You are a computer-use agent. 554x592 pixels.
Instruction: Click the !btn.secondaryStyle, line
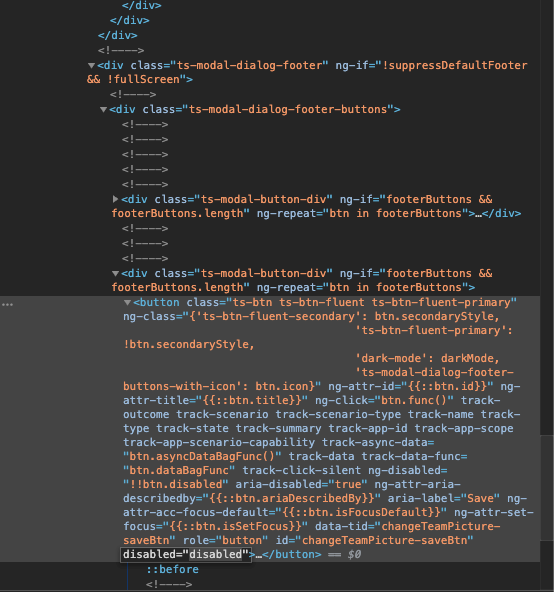tap(189, 344)
